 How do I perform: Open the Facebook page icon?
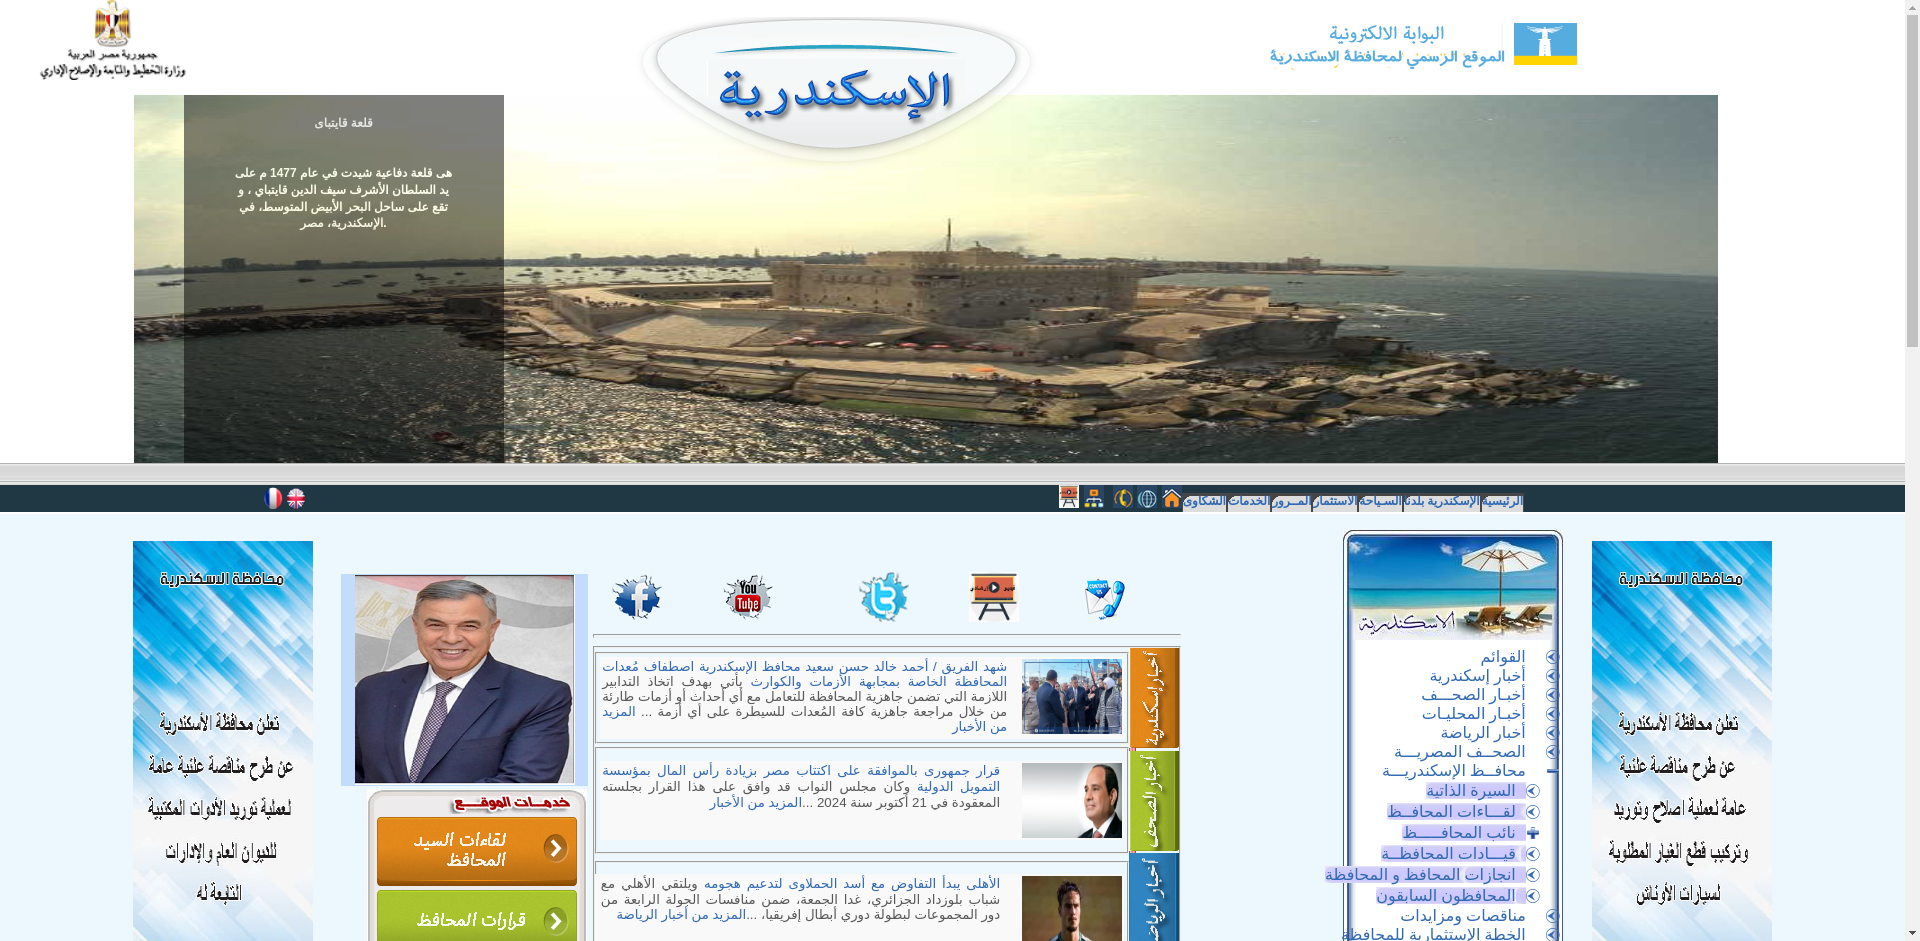click(x=637, y=597)
